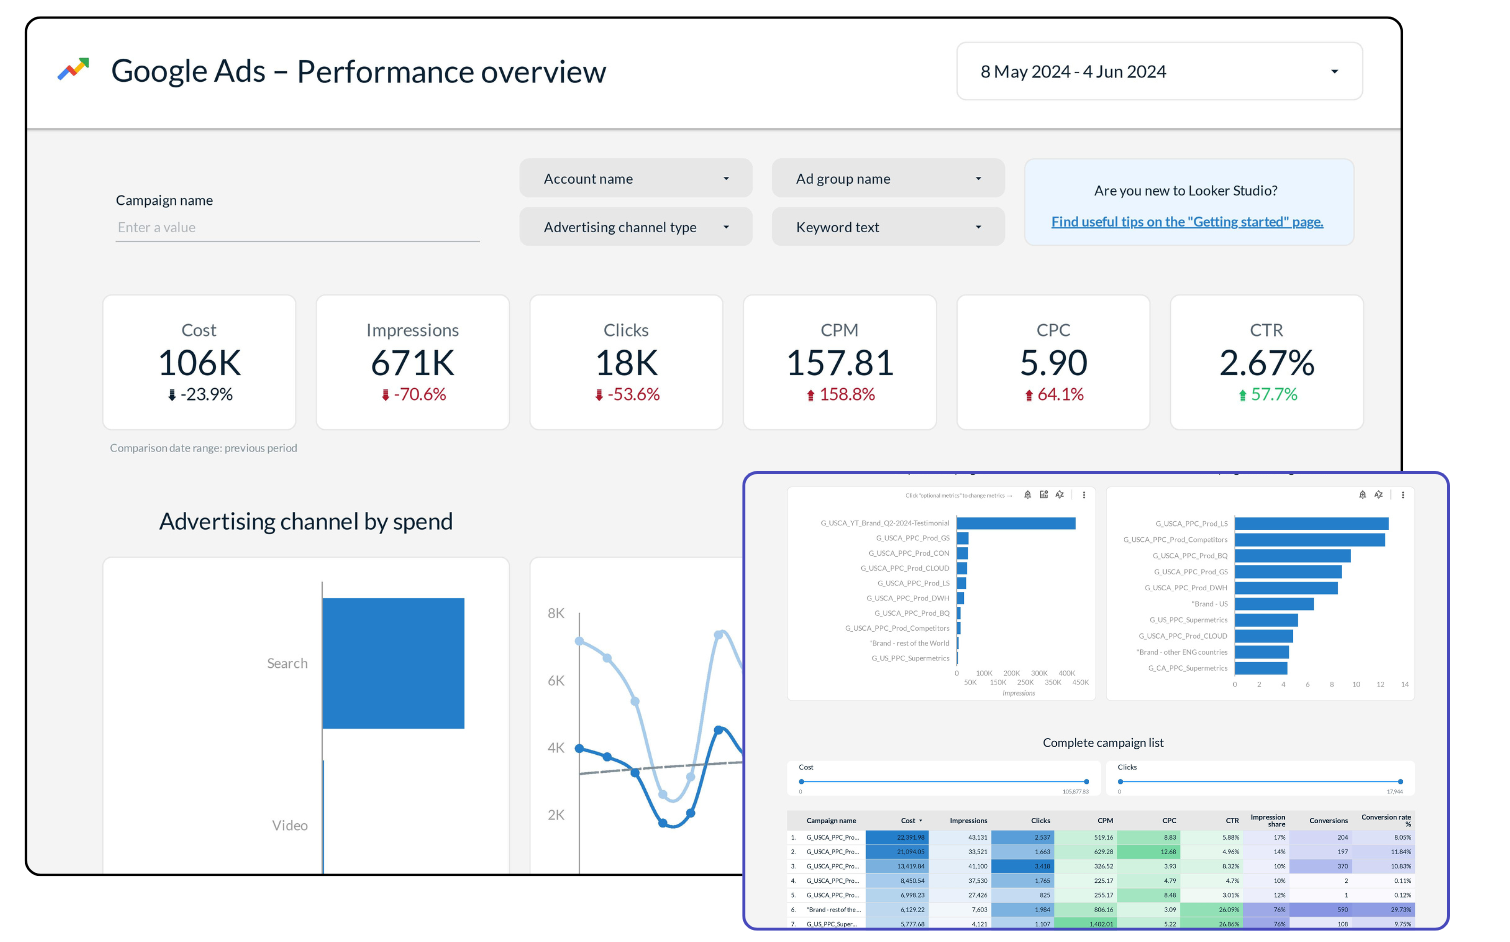Open three-dot menu on right bar chart
1510x942 pixels.
(x=1403, y=495)
